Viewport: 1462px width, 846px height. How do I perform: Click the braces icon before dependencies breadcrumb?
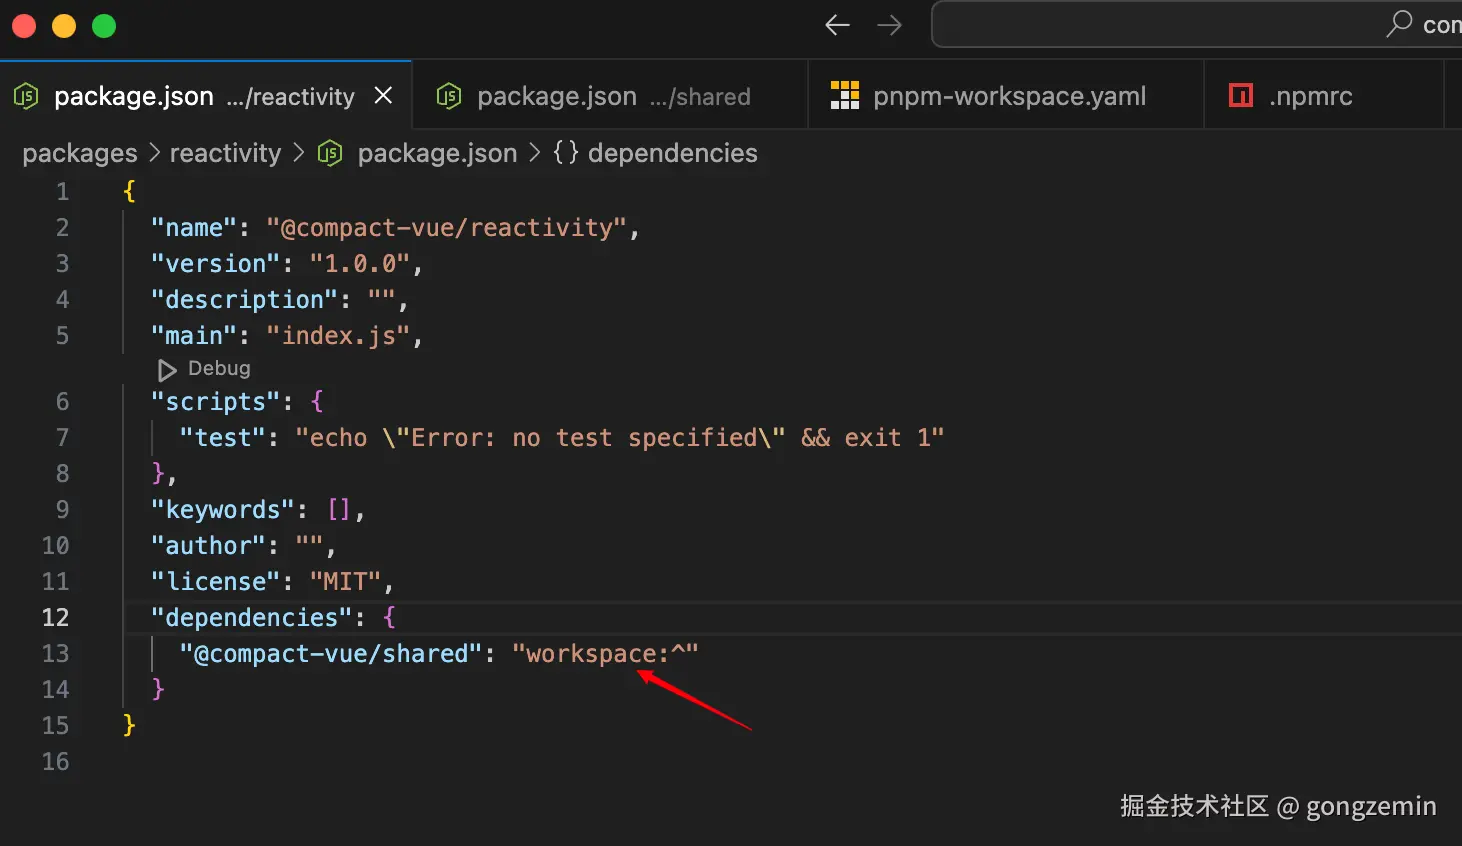coord(565,153)
